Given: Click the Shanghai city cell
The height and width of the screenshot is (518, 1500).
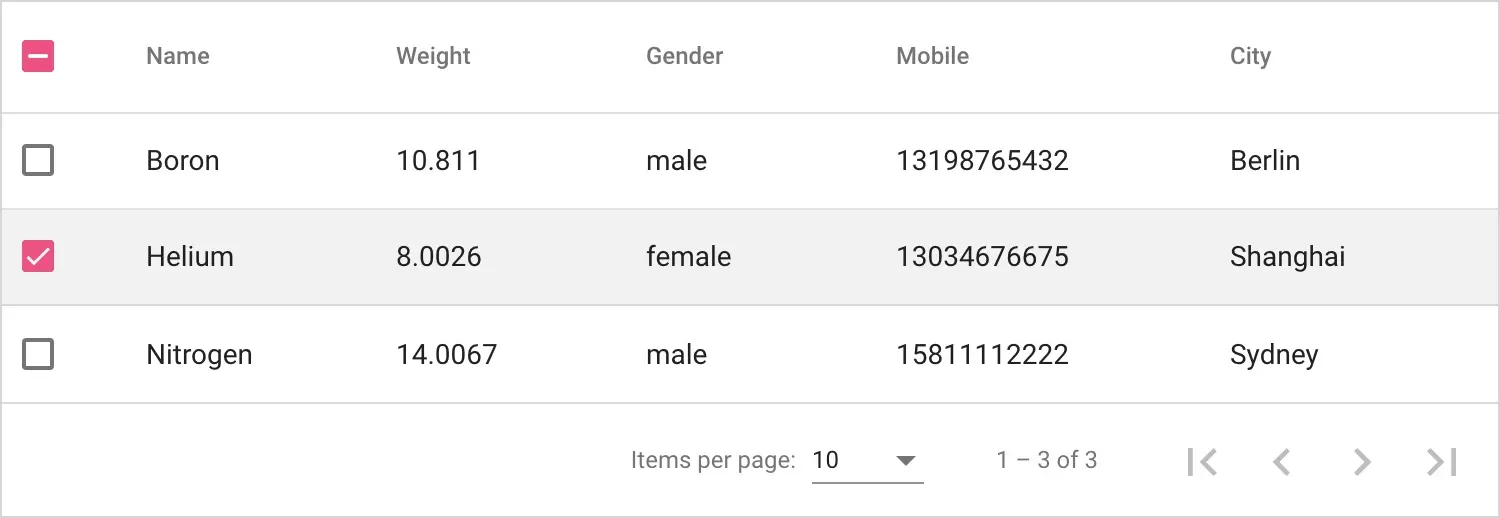Looking at the screenshot, I should point(1287,257).
